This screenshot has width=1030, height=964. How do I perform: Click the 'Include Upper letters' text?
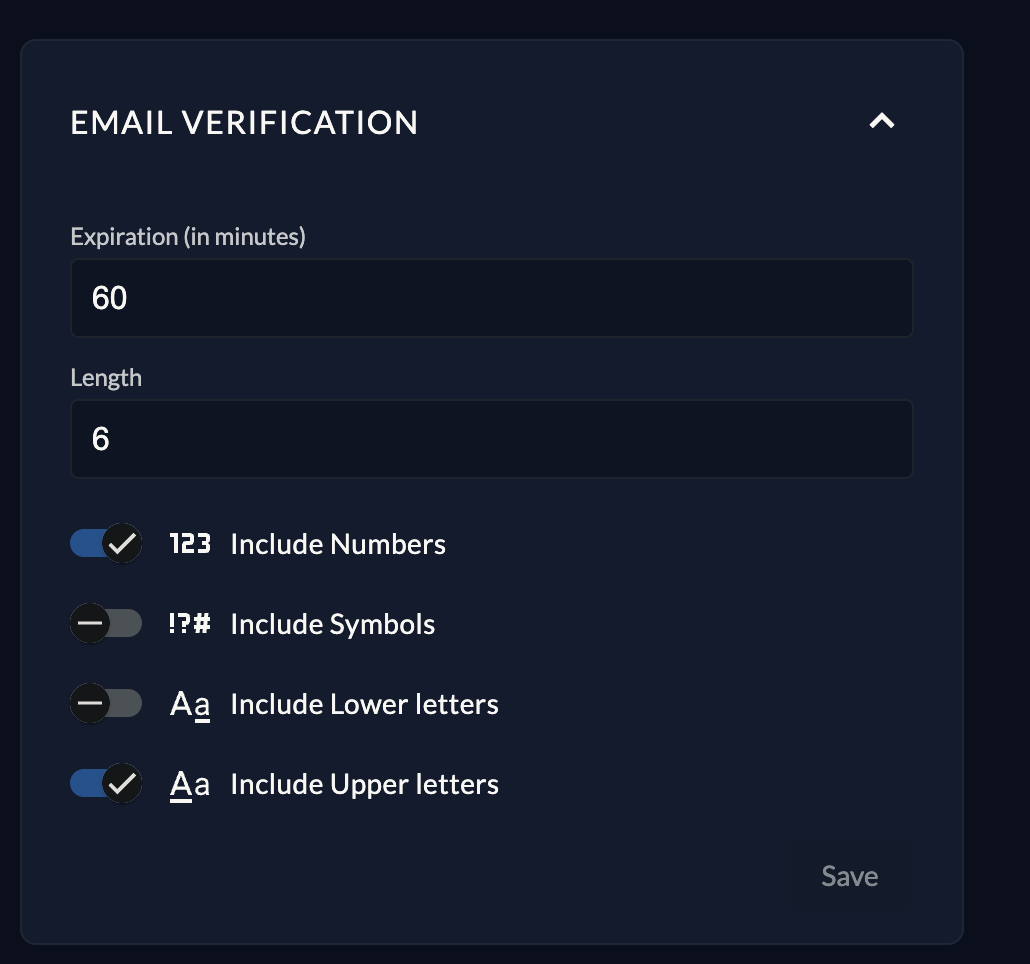(x=364, y=784)
